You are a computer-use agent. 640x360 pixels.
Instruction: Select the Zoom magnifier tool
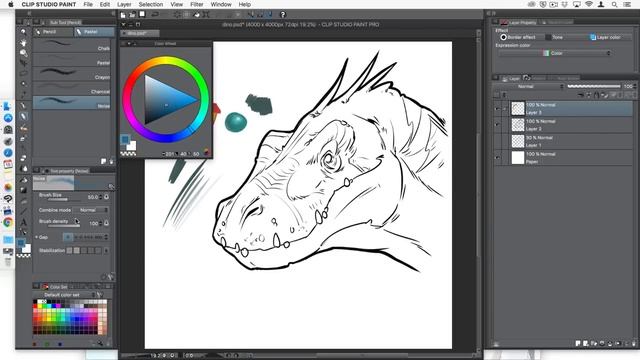(23, 32)
